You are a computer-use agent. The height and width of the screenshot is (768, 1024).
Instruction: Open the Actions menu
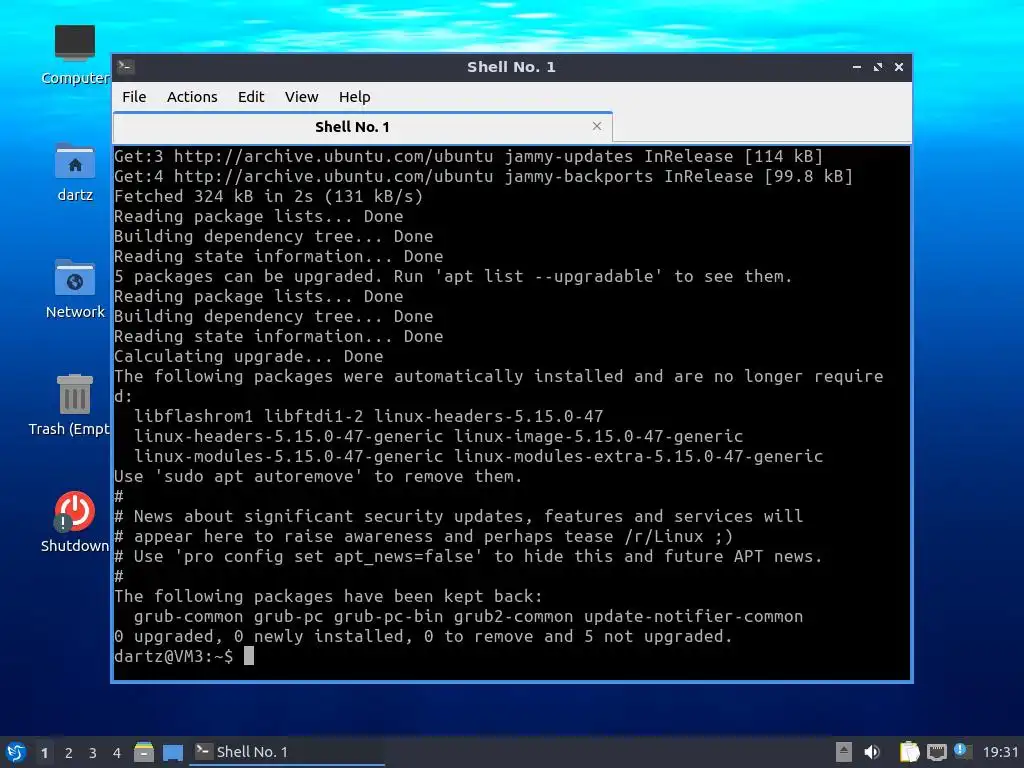pyautogui.click(x=192, y=97)
